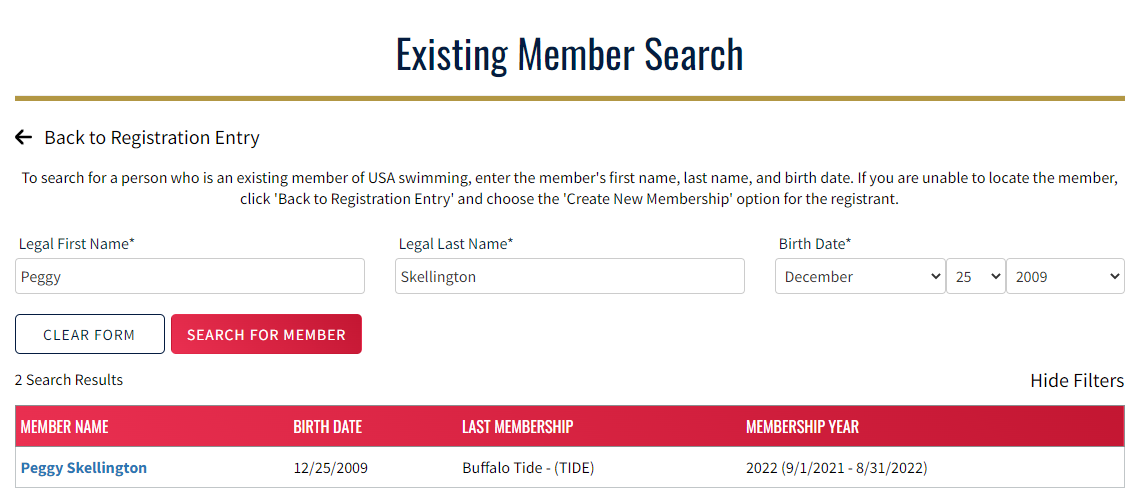Click the Legal First Name label
Viewport: 1137px width, 488px height.
[x=77, y=244]
